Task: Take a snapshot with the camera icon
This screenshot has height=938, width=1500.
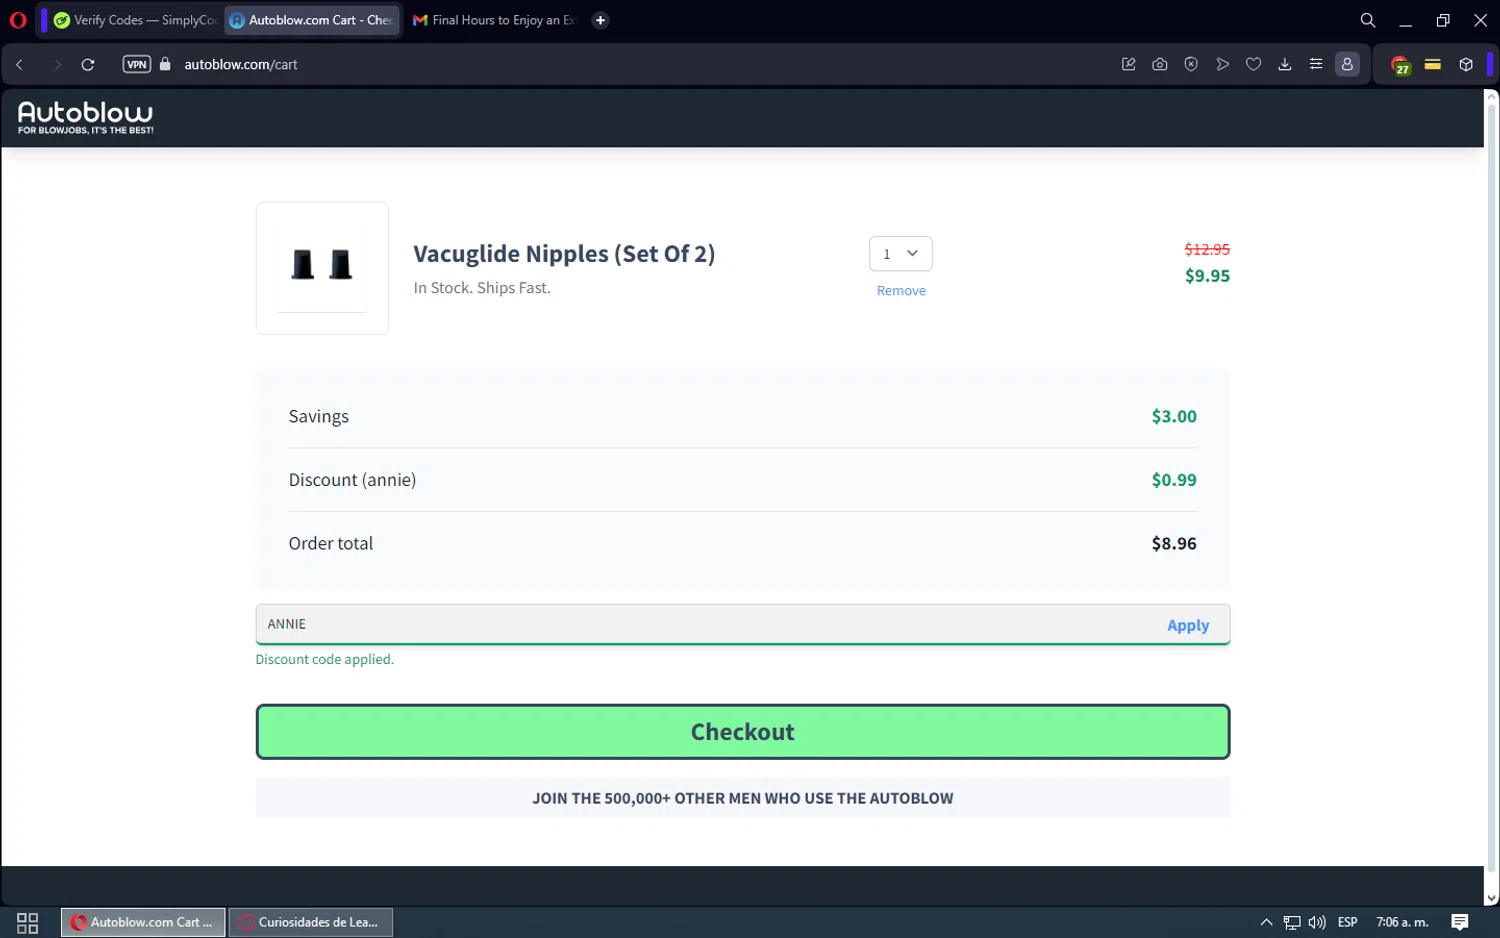Action: point(1160,64)
